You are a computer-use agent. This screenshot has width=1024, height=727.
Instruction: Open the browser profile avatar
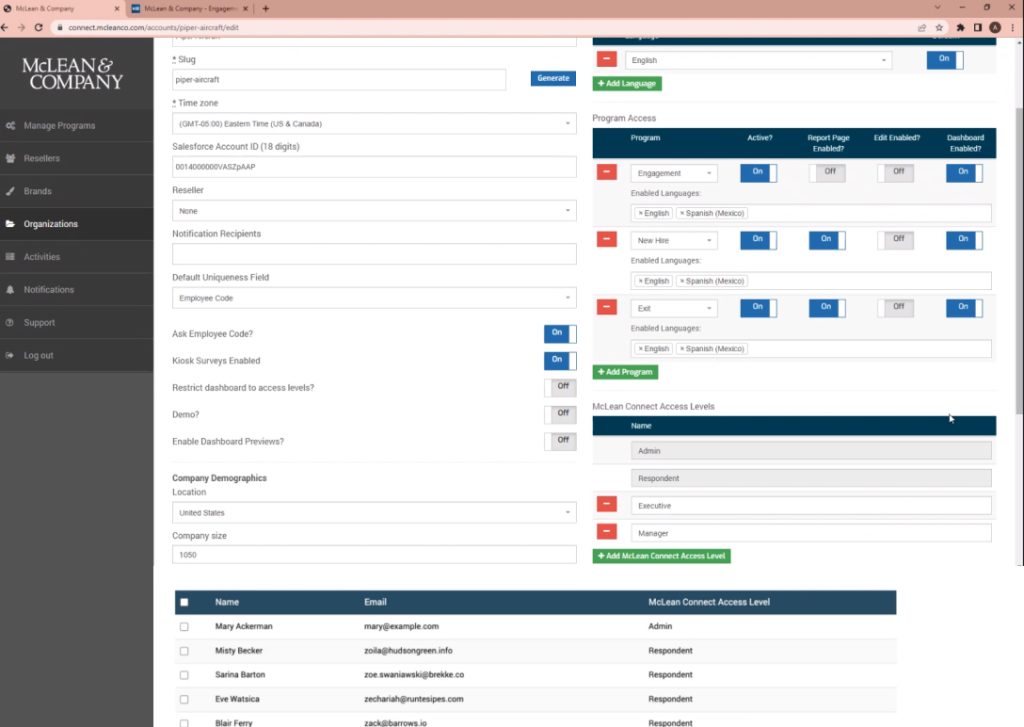pos(995,27)
